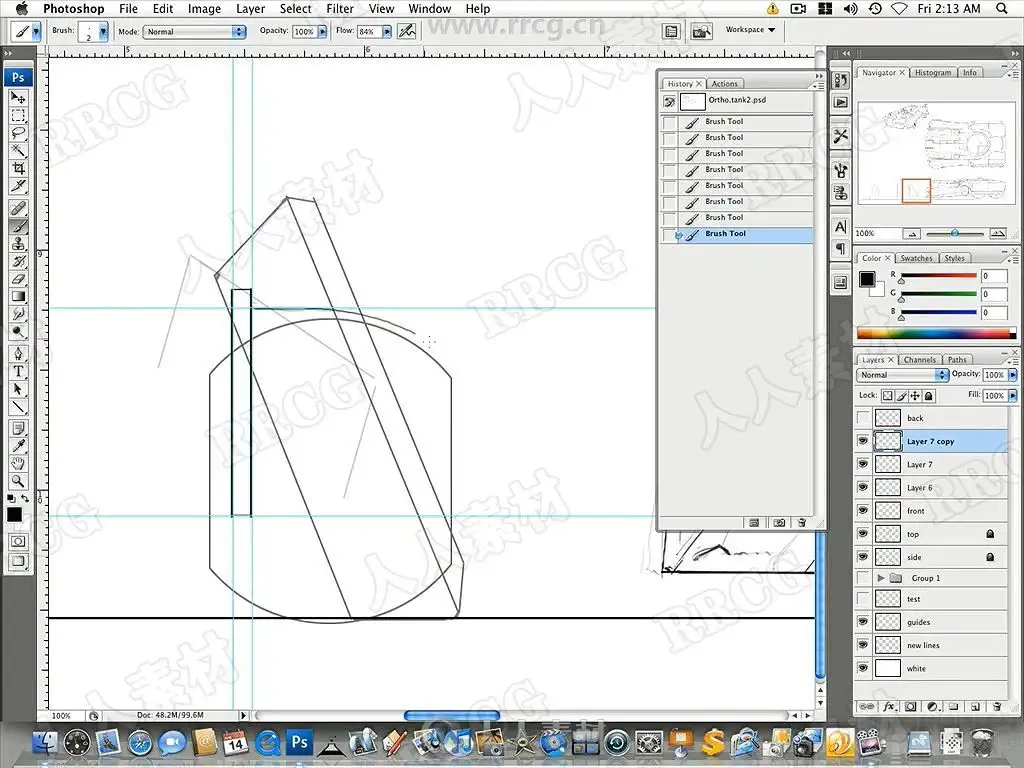Switch to the Swatches tab
The height and width of the screenshot is (768, 1024).
[x=916, y=258]
